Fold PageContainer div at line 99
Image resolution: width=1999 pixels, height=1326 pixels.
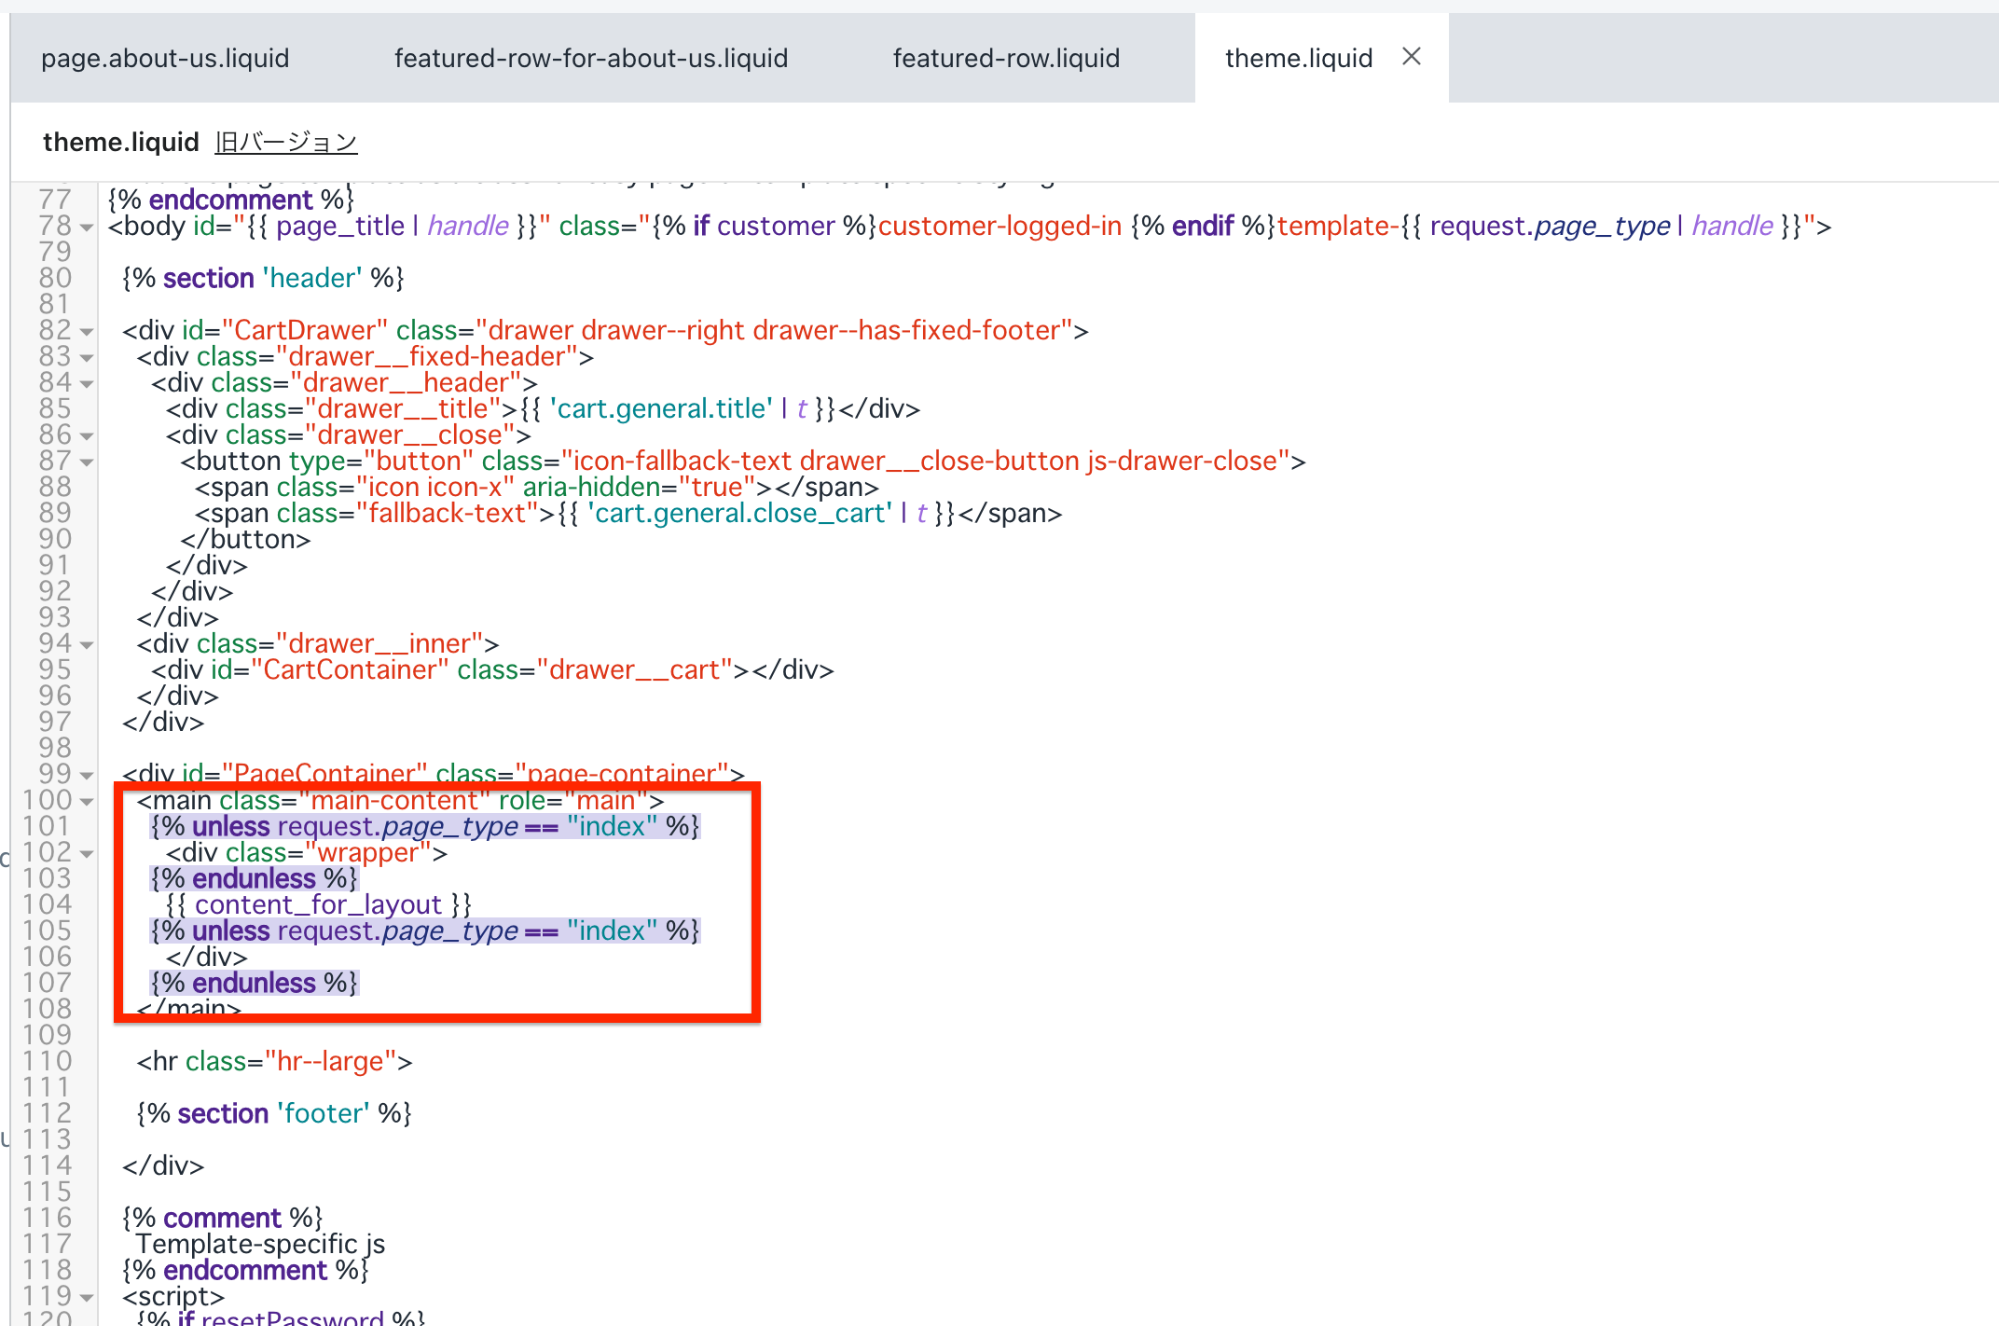pos(87,775)
